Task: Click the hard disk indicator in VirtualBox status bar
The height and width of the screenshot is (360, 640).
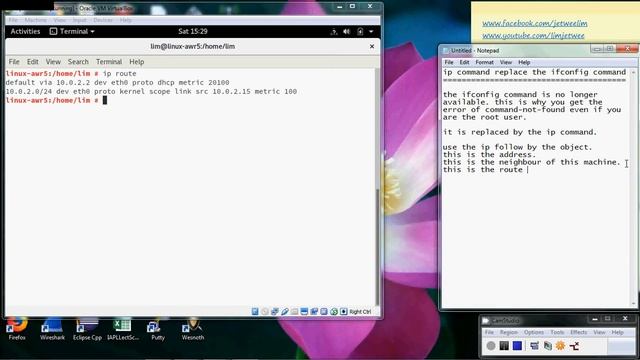Action: click(x=255, y=311)
